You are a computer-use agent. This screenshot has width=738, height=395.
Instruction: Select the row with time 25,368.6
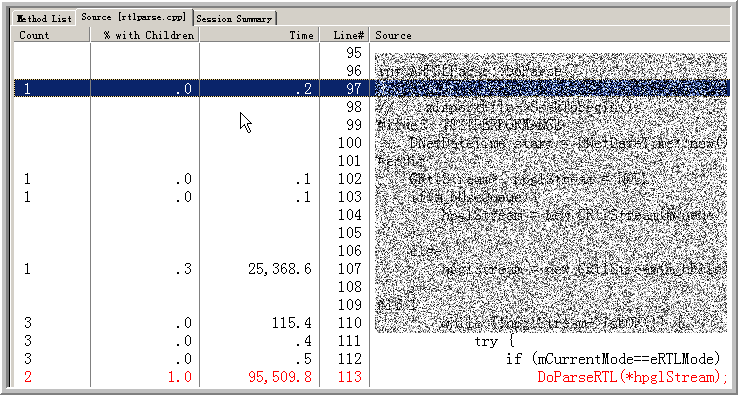pos(372,269)
